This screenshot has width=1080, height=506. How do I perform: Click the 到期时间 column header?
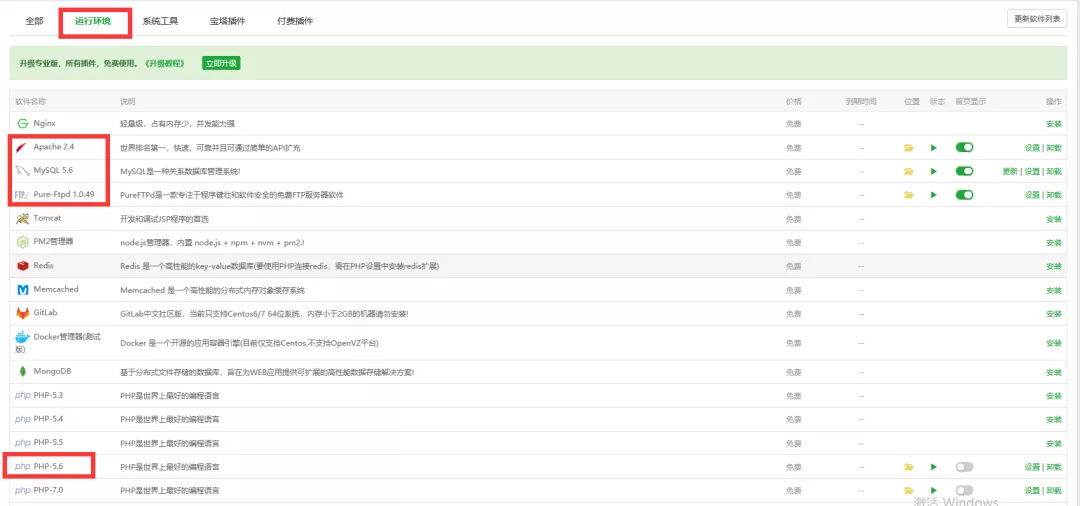click(x=861, y=102)
